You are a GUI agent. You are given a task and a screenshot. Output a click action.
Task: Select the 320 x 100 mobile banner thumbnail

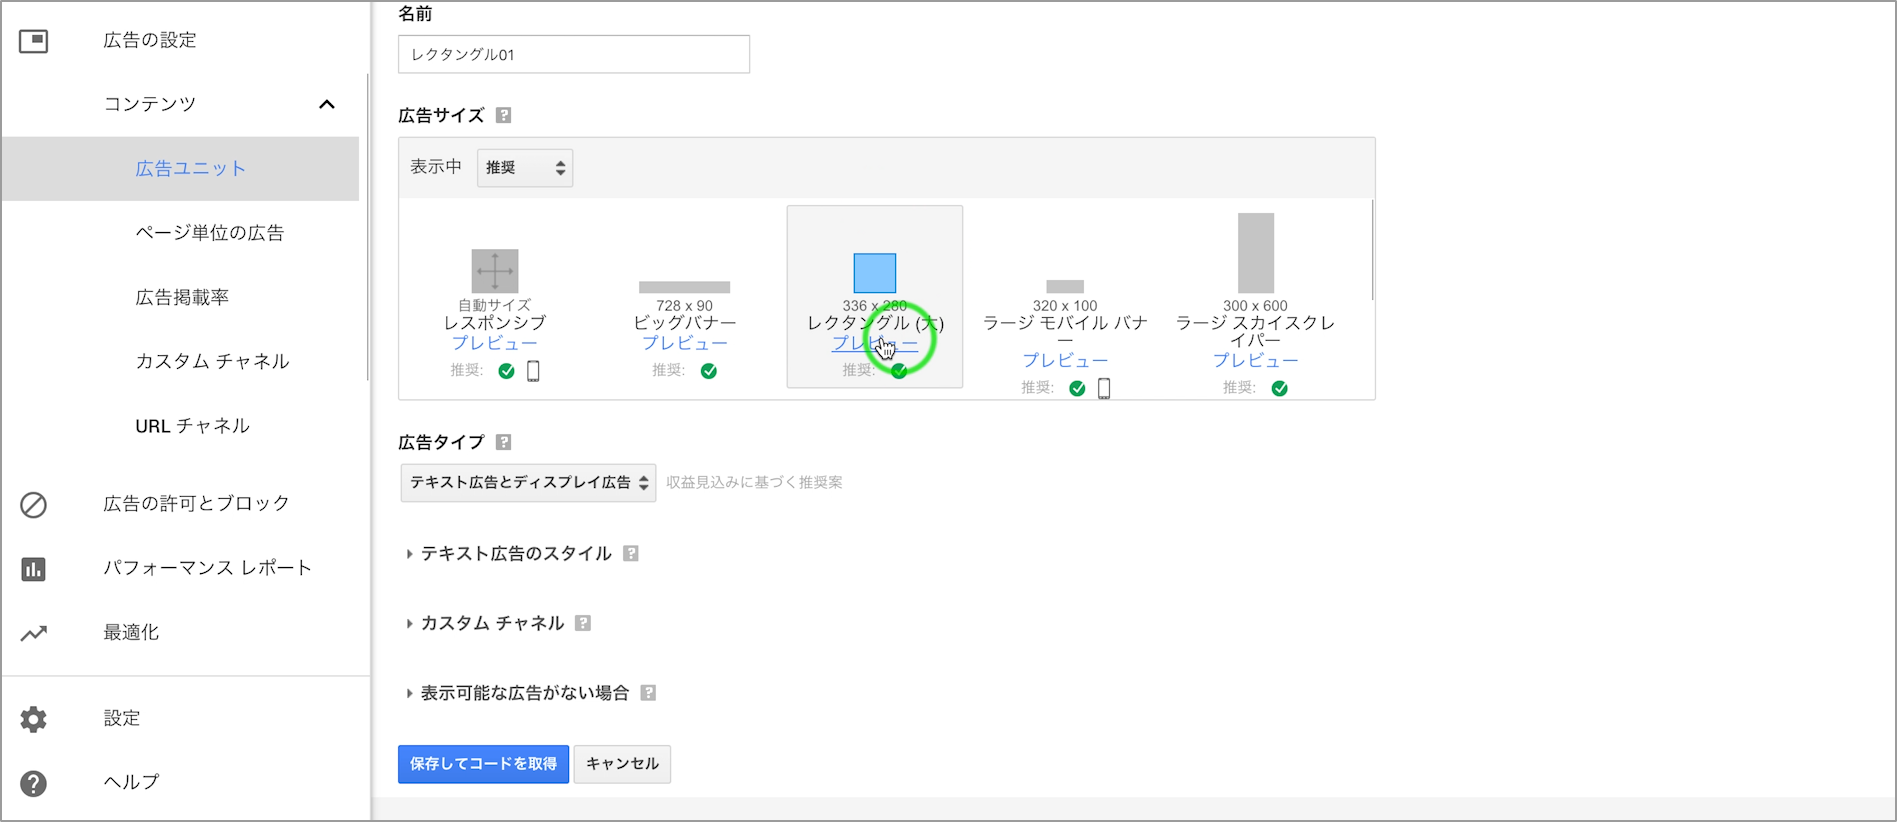tap(1065, 287)
